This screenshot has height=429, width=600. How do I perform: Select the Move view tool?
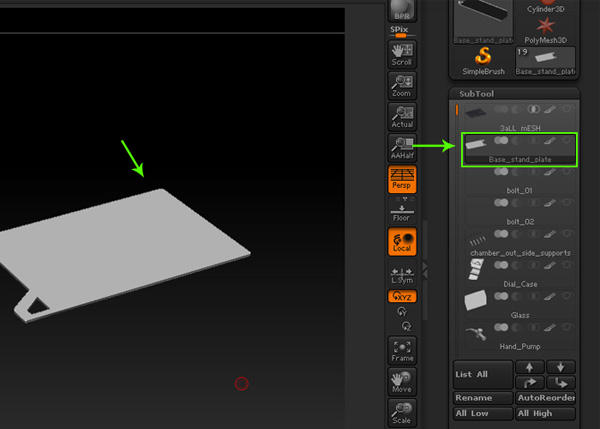pos(402,381)
